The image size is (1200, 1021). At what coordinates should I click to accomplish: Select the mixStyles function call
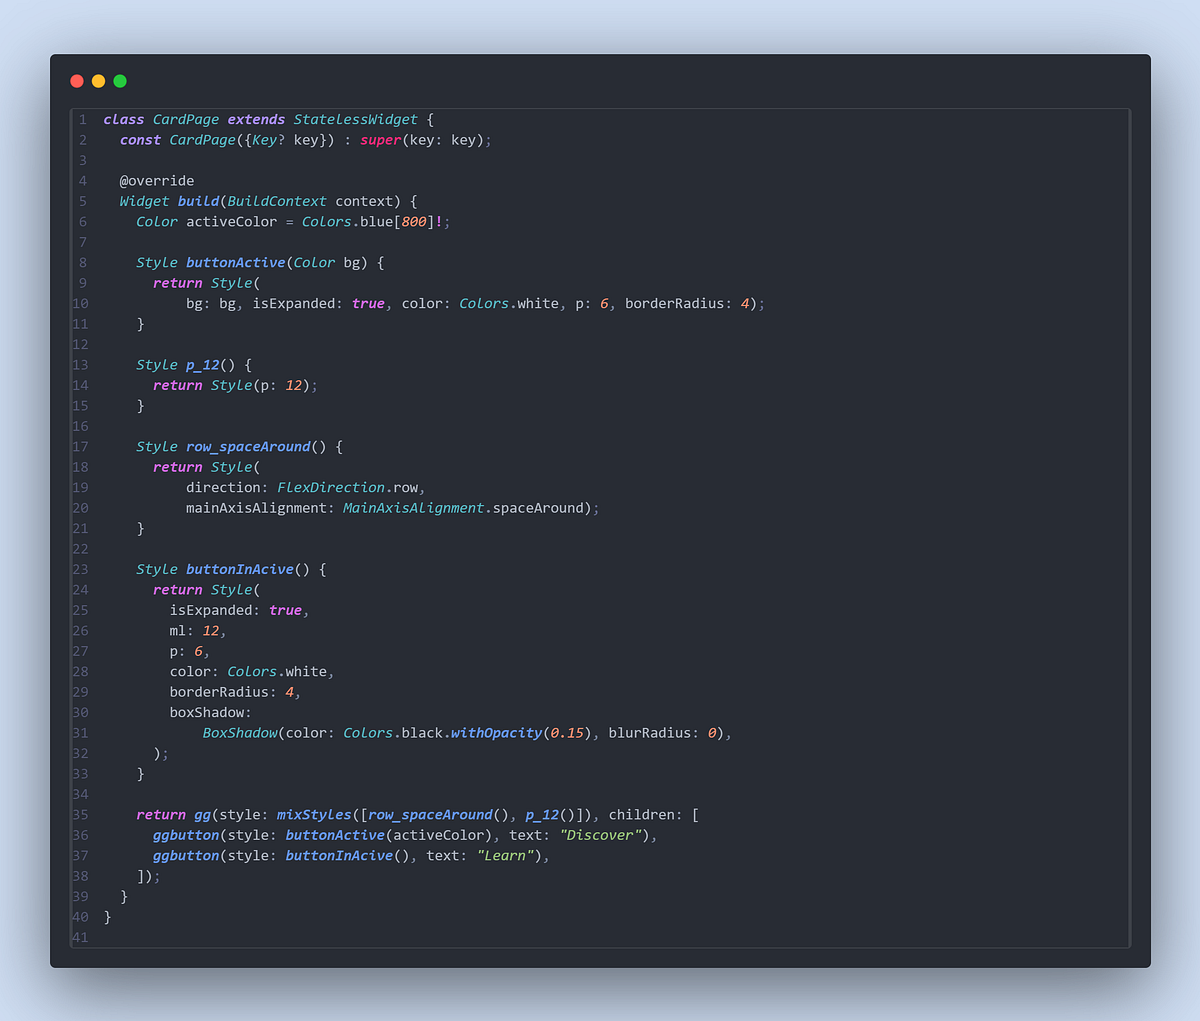pyautogui.click(x=314, y=814)
